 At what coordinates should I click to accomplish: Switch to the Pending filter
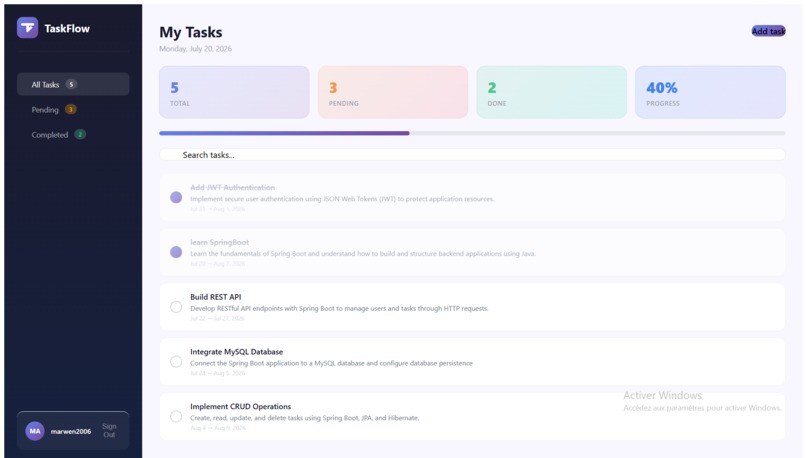[x=73, y=109]
